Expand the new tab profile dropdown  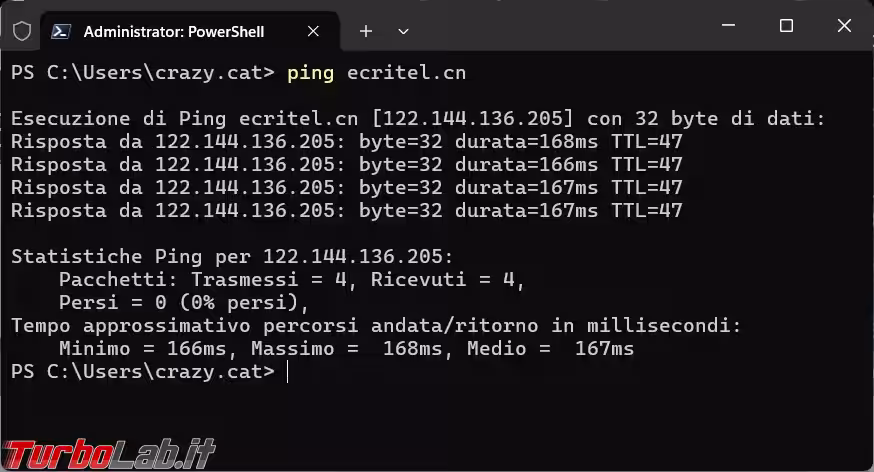403,31
